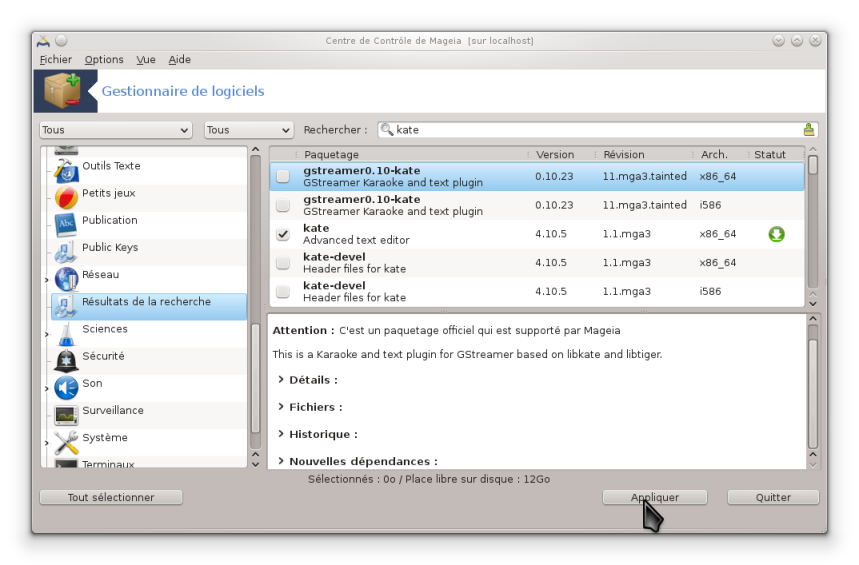Expand the Fichiers section

click(280, 407)
